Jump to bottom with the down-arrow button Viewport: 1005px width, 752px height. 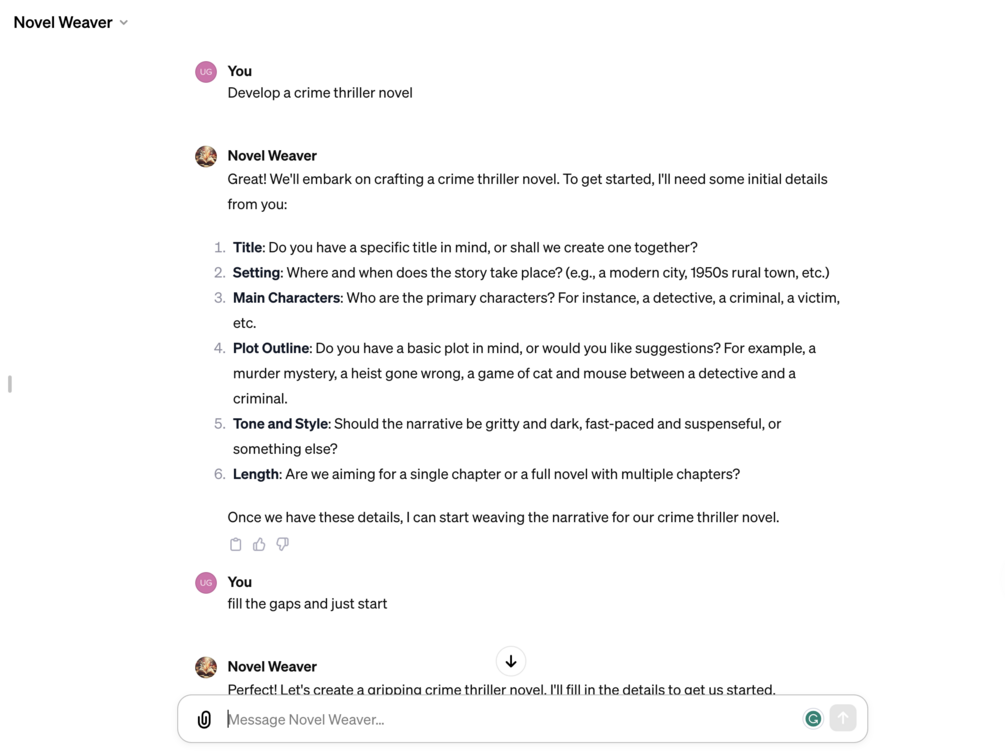[x=511, y=662]
